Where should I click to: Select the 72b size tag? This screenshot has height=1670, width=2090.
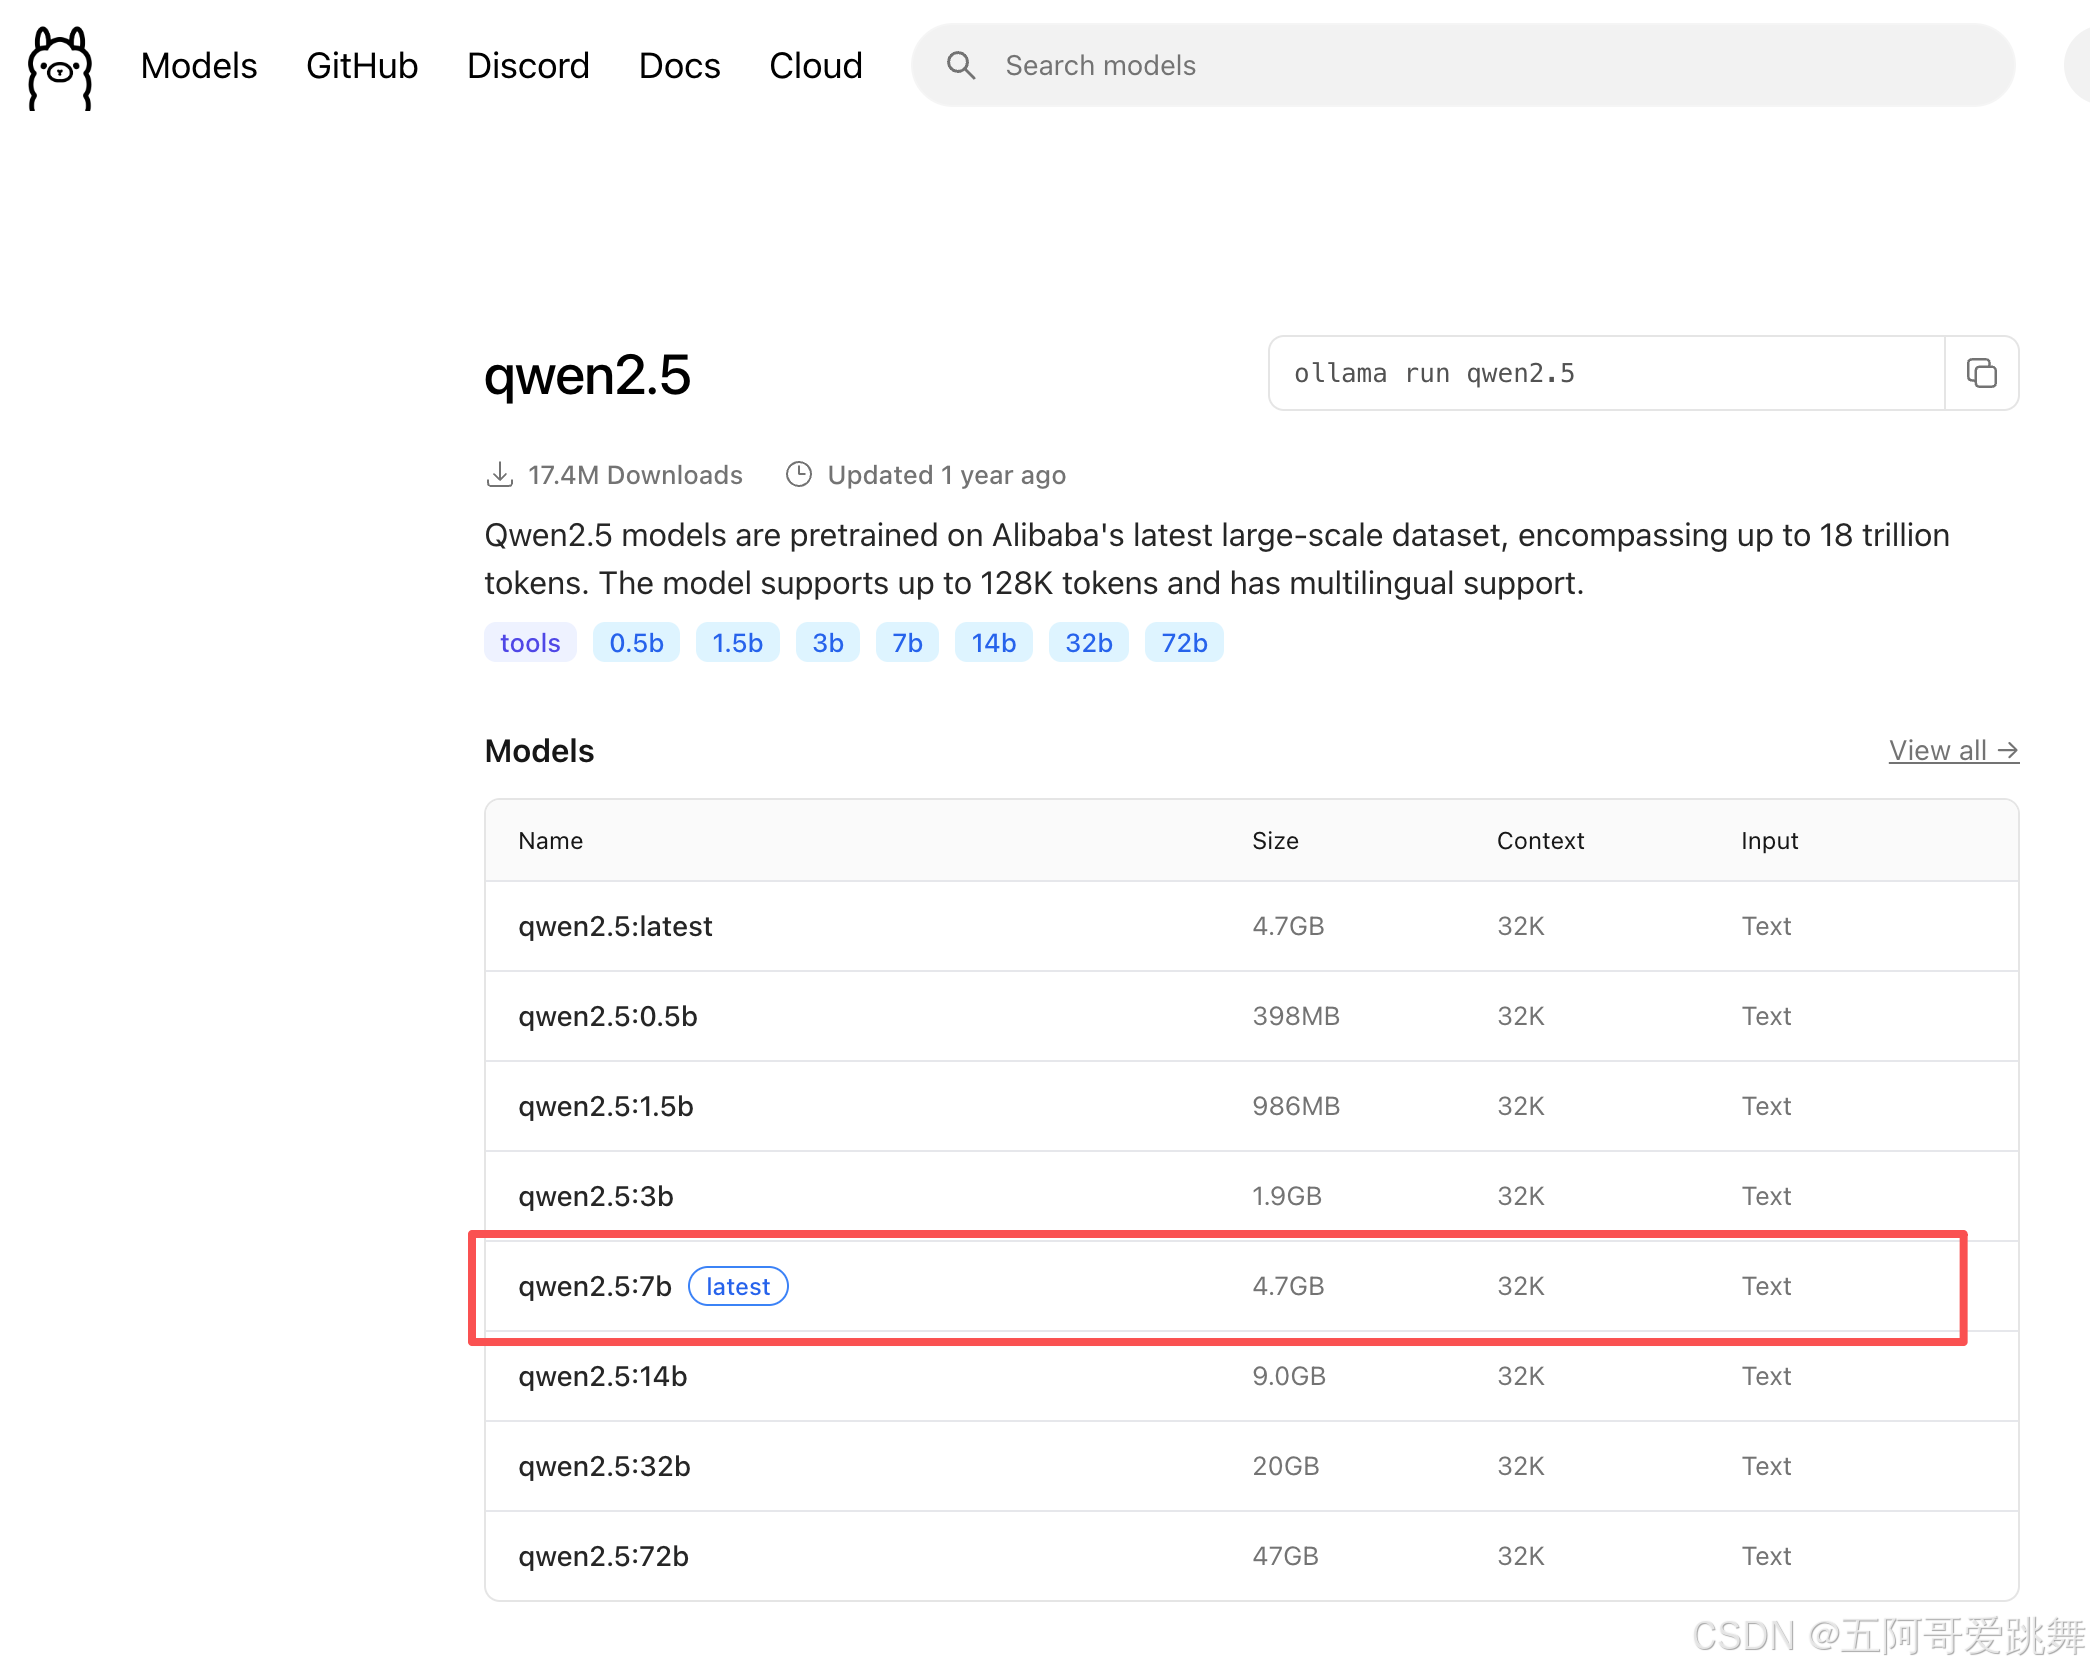1184,643
